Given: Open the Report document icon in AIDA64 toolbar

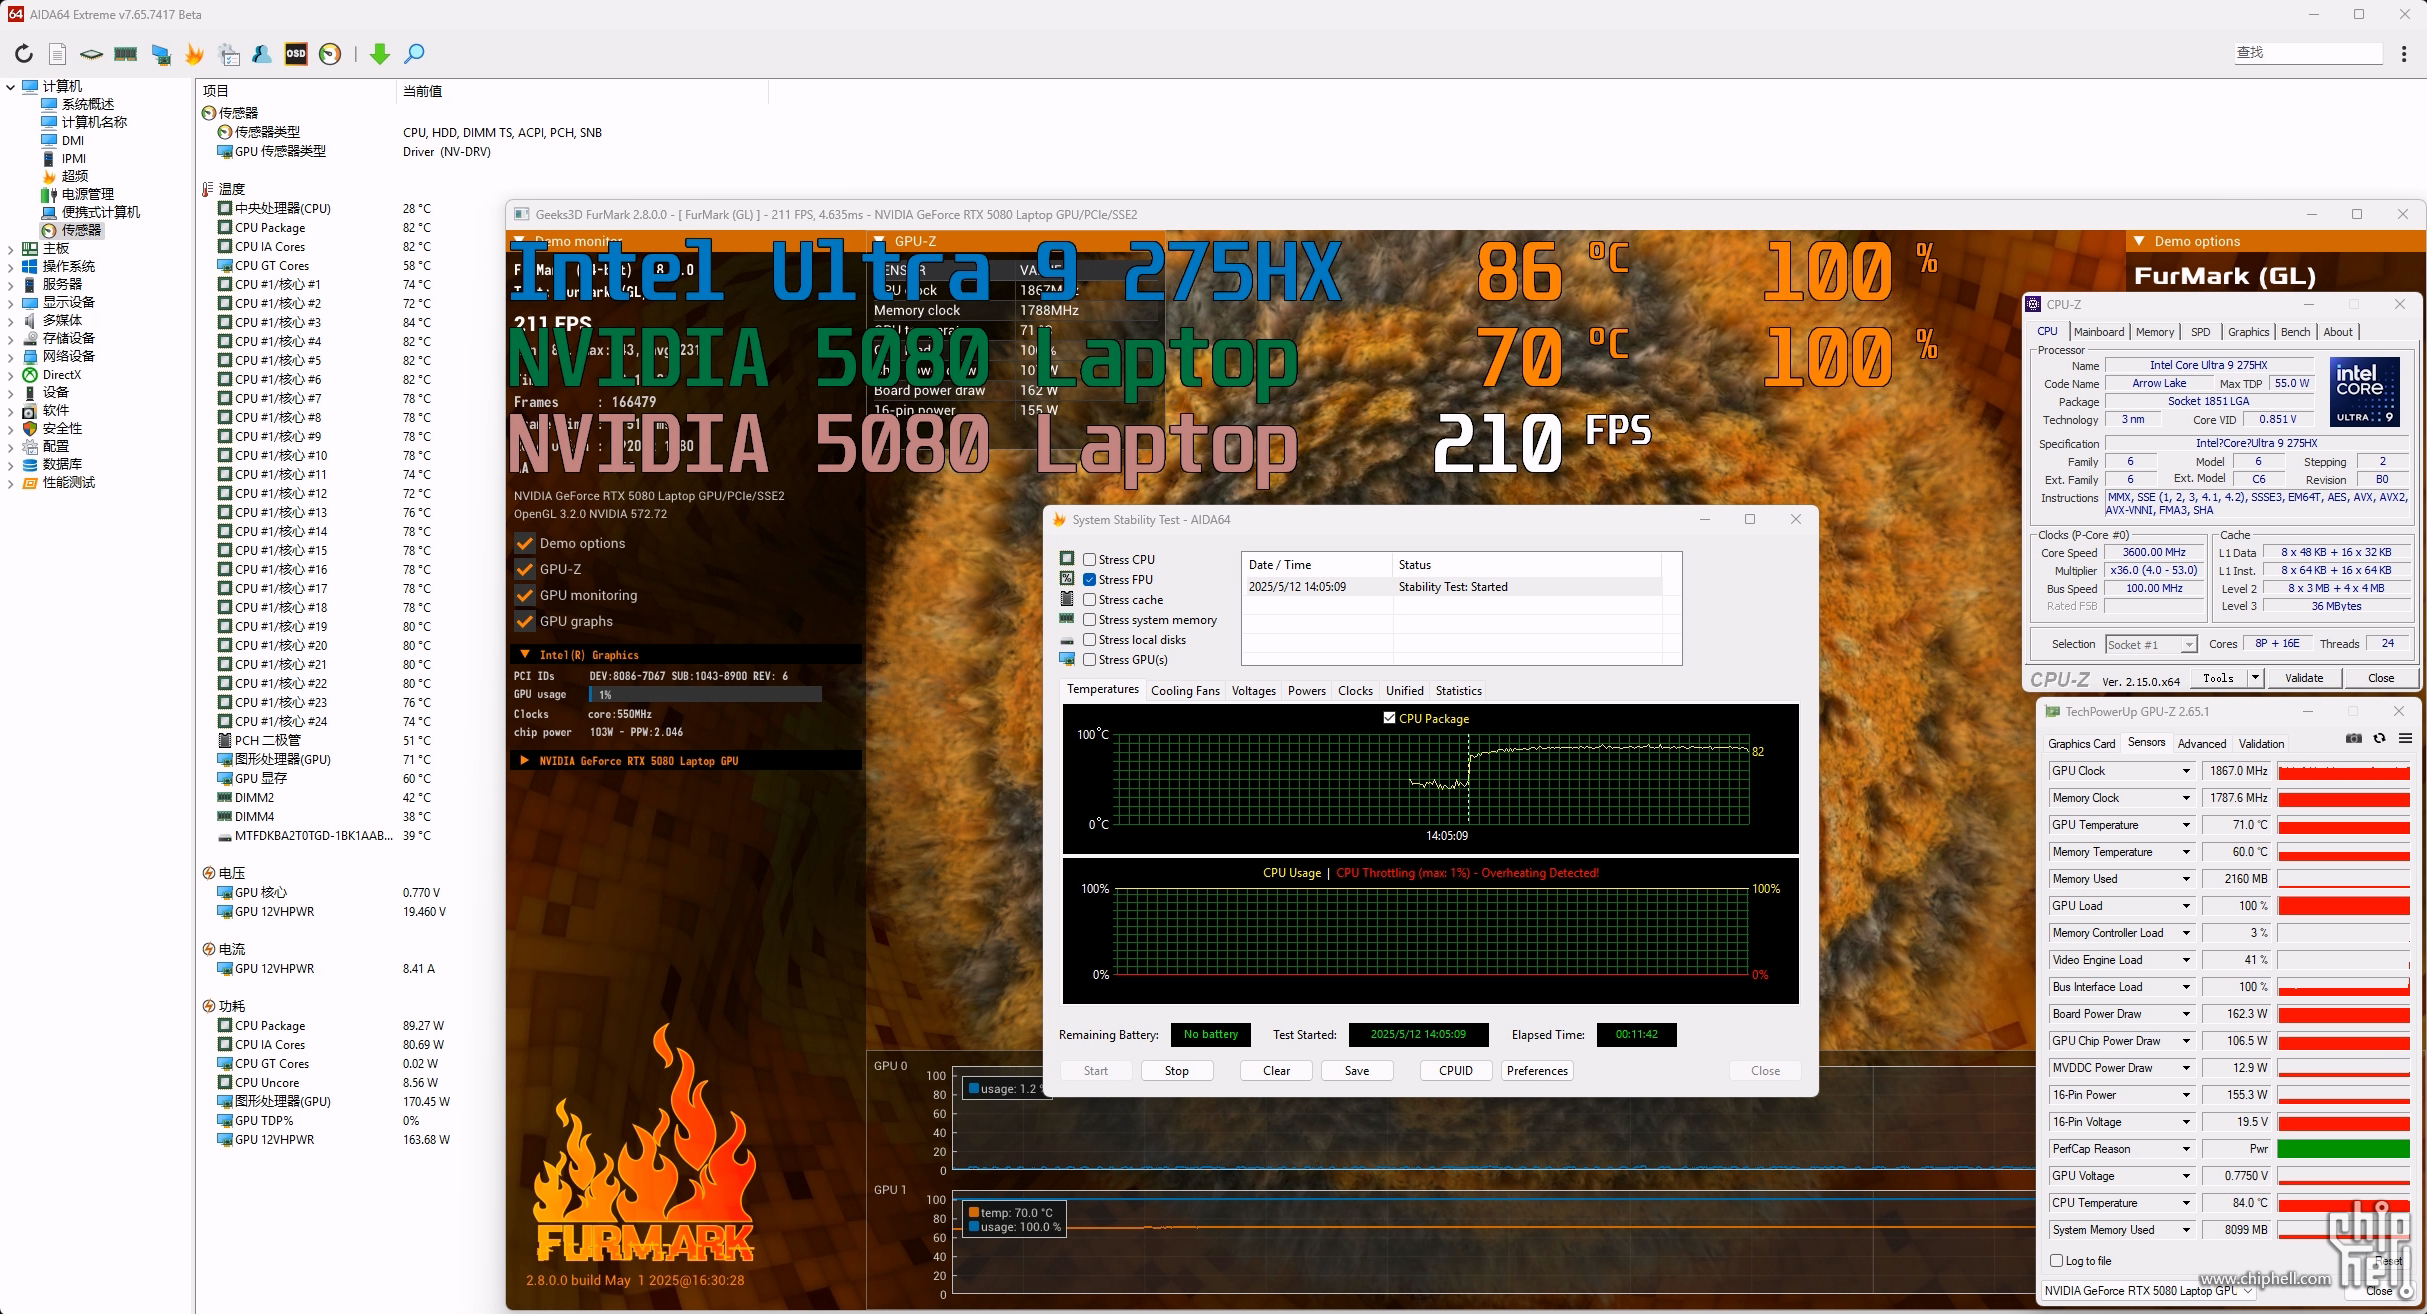Looking at the screenshot, I should click(x=58, y=54).
